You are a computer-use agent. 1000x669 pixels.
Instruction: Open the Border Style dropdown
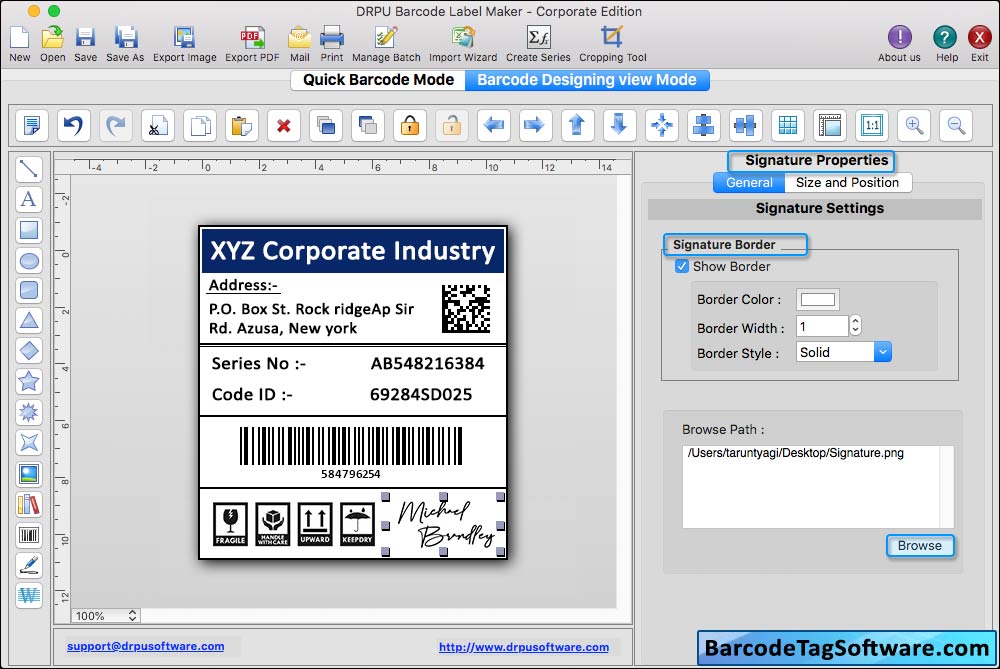point(843,352)
